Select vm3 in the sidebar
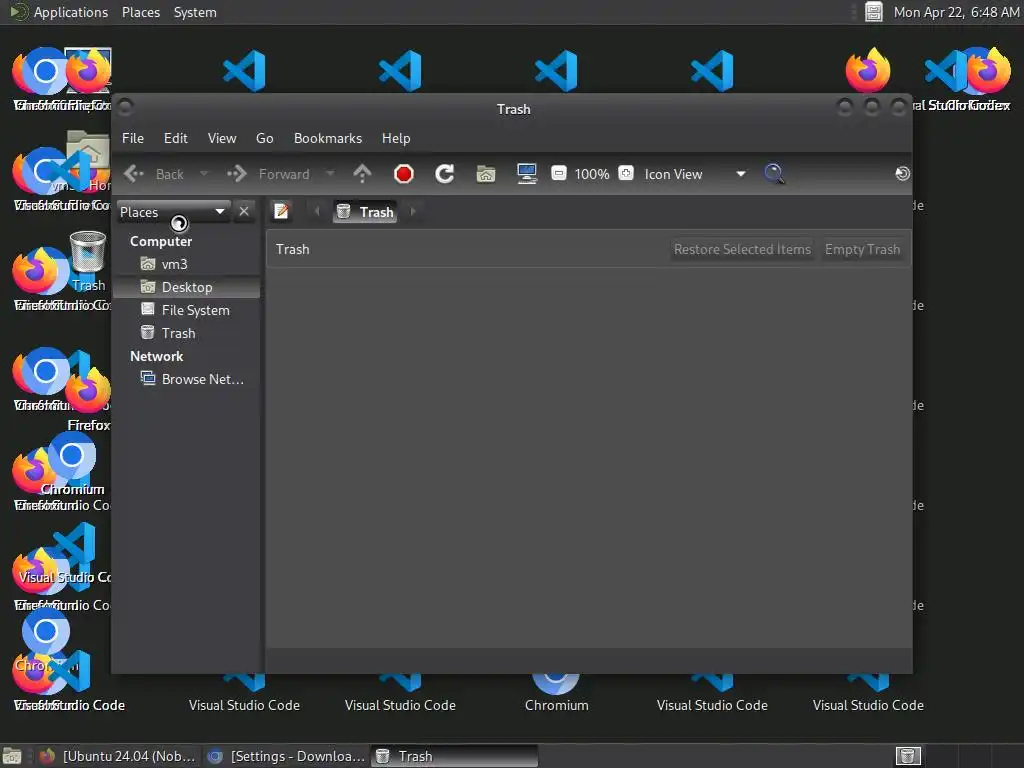Image resolution: width=1024 pixels, height=768 pixels. tap(187, 264)
